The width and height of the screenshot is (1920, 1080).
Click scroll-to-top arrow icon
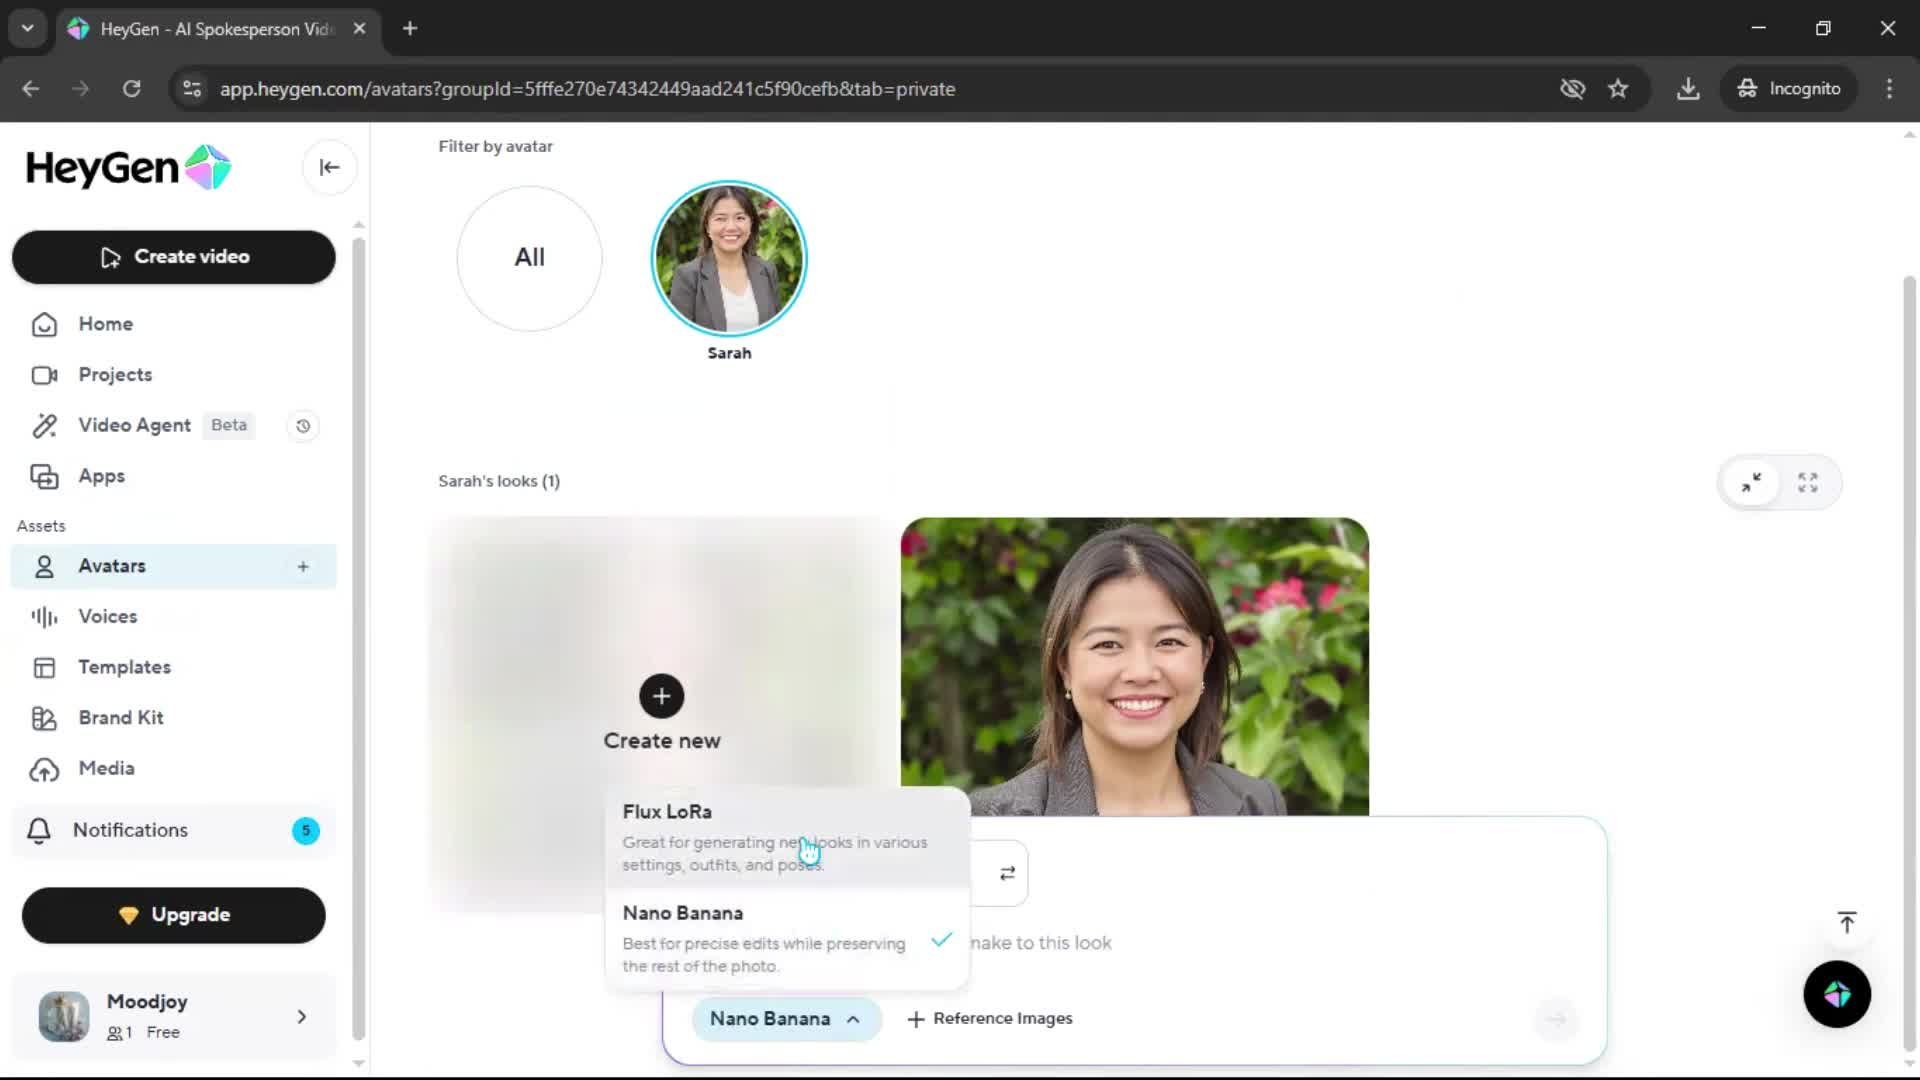pyautogui.click(x=1846, y=922)
